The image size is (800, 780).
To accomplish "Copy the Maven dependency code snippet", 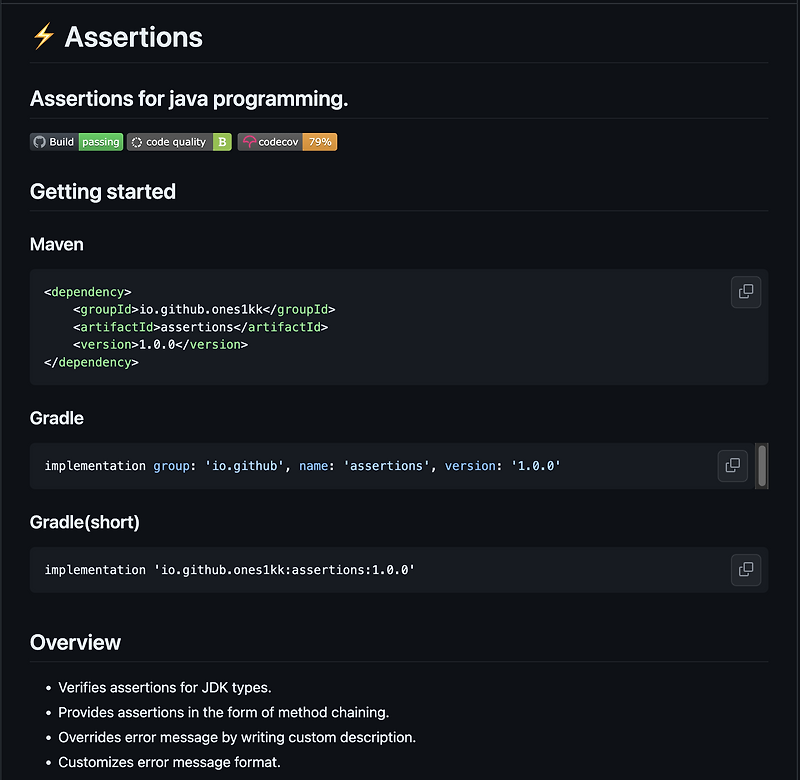I will 746,291.
